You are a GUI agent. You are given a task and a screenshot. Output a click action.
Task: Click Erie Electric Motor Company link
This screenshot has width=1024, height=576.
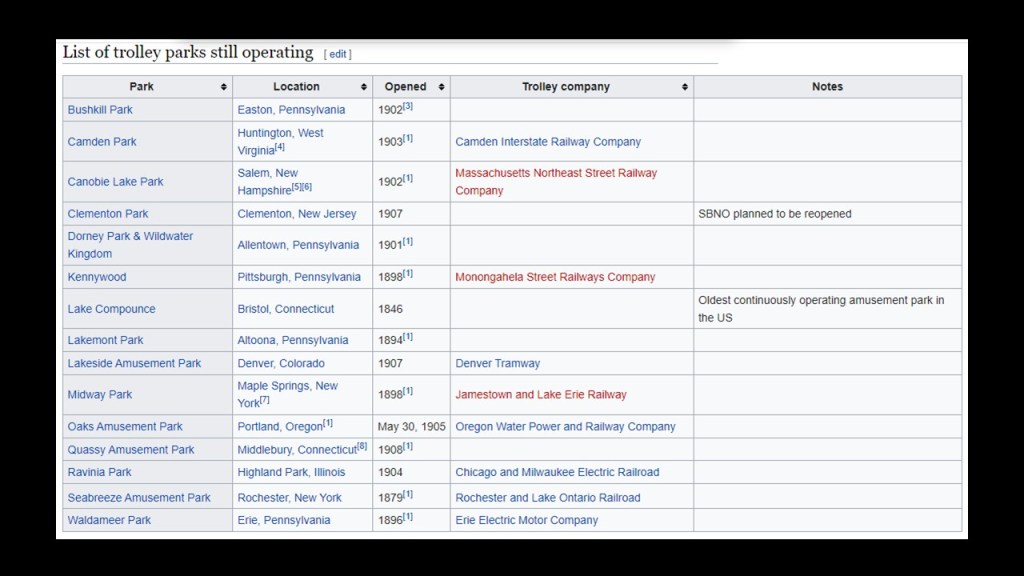point(526,520)
